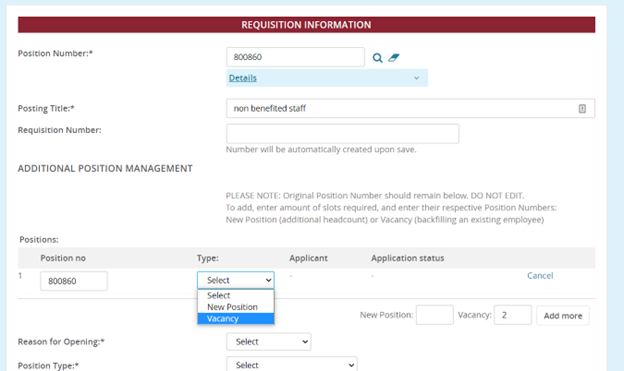Click the 'Reason for Opening:*' label
Screen dimensions: 624x371
[x=61, y=342]
